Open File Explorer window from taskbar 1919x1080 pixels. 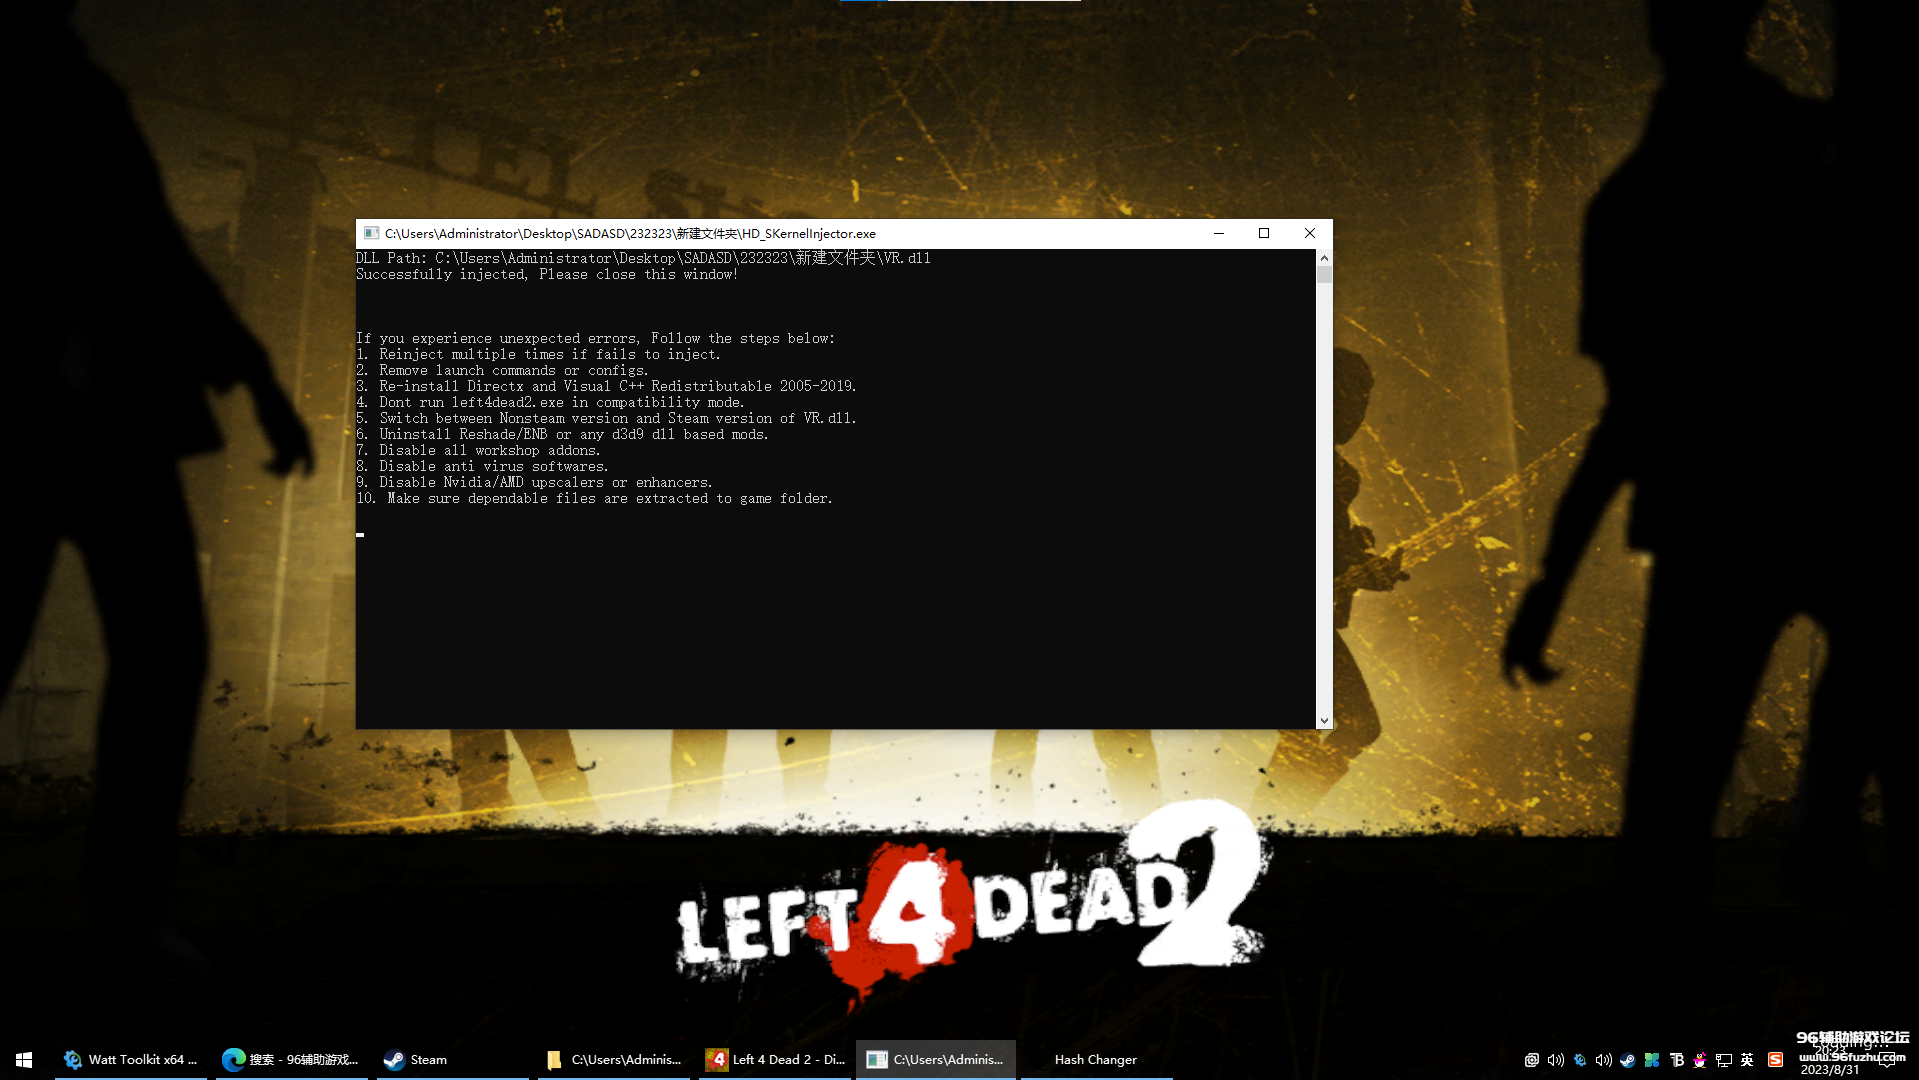(613, 1059)
